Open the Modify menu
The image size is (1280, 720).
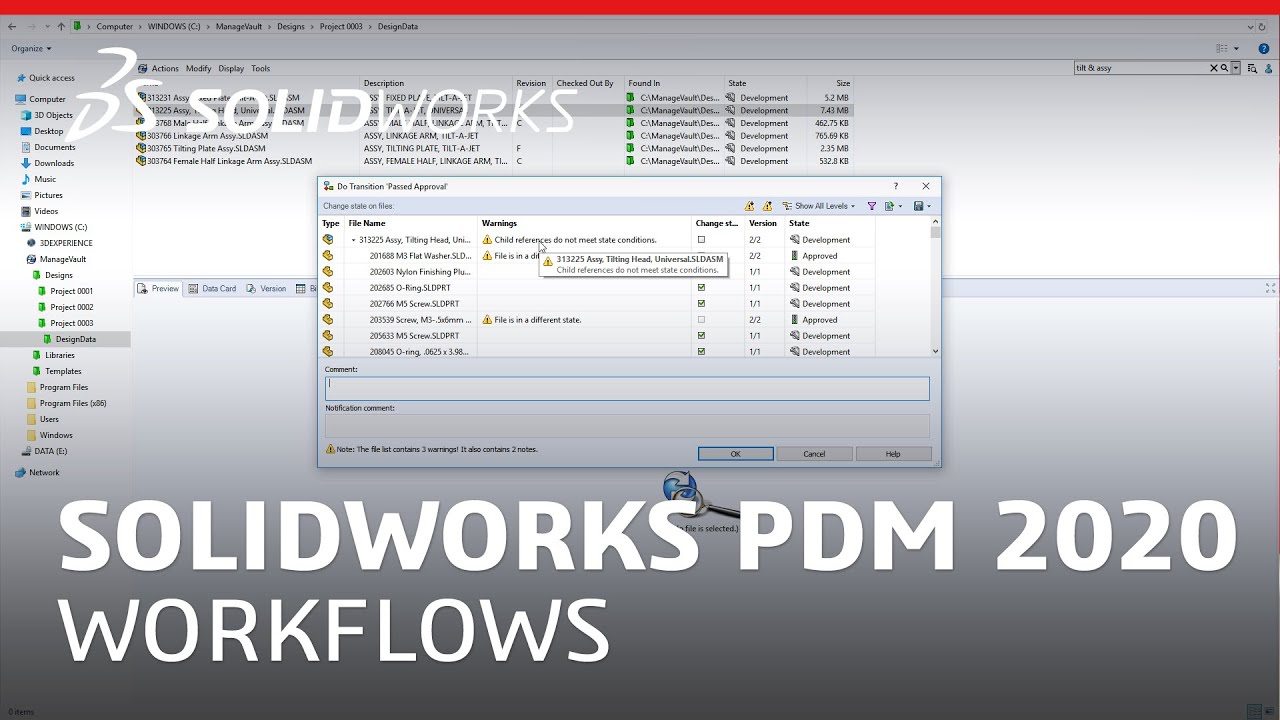coord(198,69)
